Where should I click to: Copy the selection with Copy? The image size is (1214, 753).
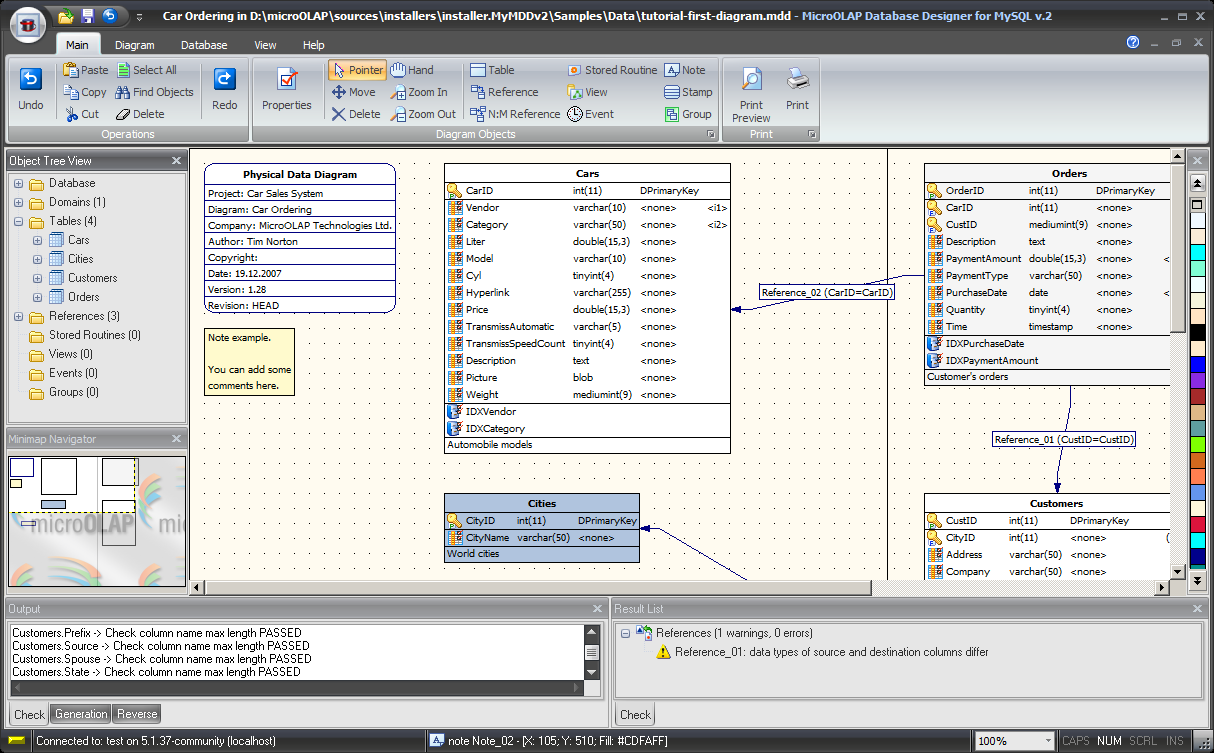tap(86, 92)
